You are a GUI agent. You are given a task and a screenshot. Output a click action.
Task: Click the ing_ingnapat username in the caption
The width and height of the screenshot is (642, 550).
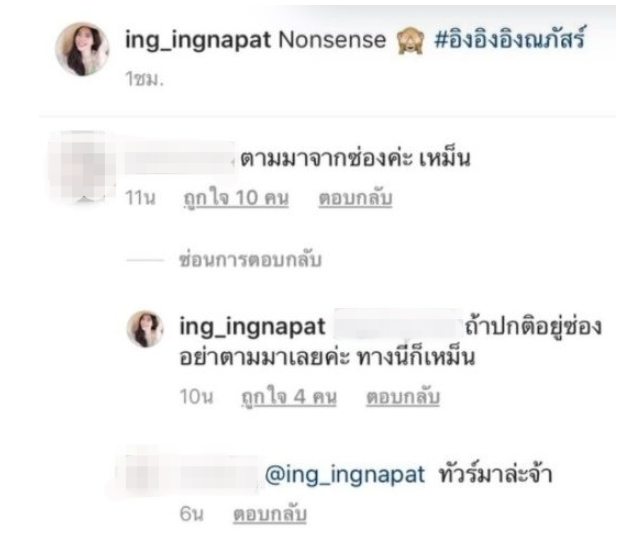point(198,41)
